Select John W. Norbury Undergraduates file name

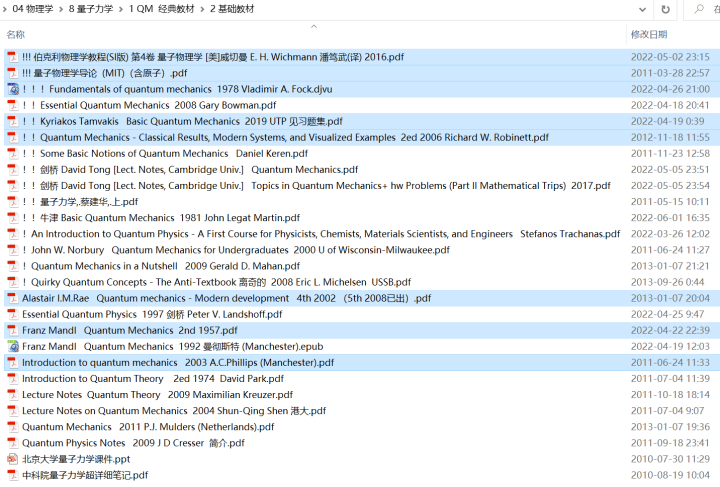tap(236, 250)
